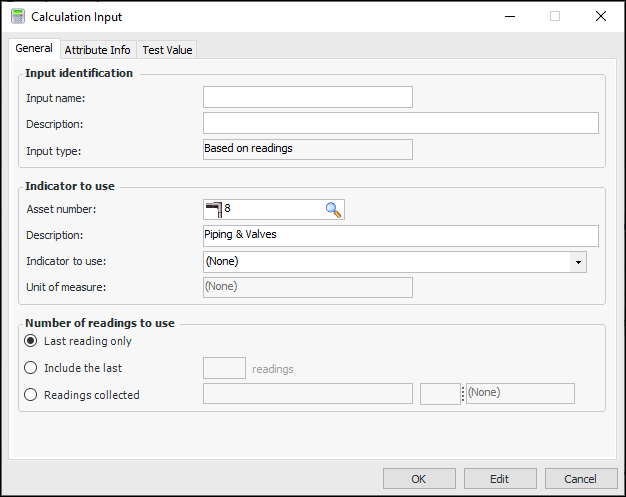Screen dimensions: 626x497
Task: Switch to the Attribute Info tab
Action: (x=97, y=50)
